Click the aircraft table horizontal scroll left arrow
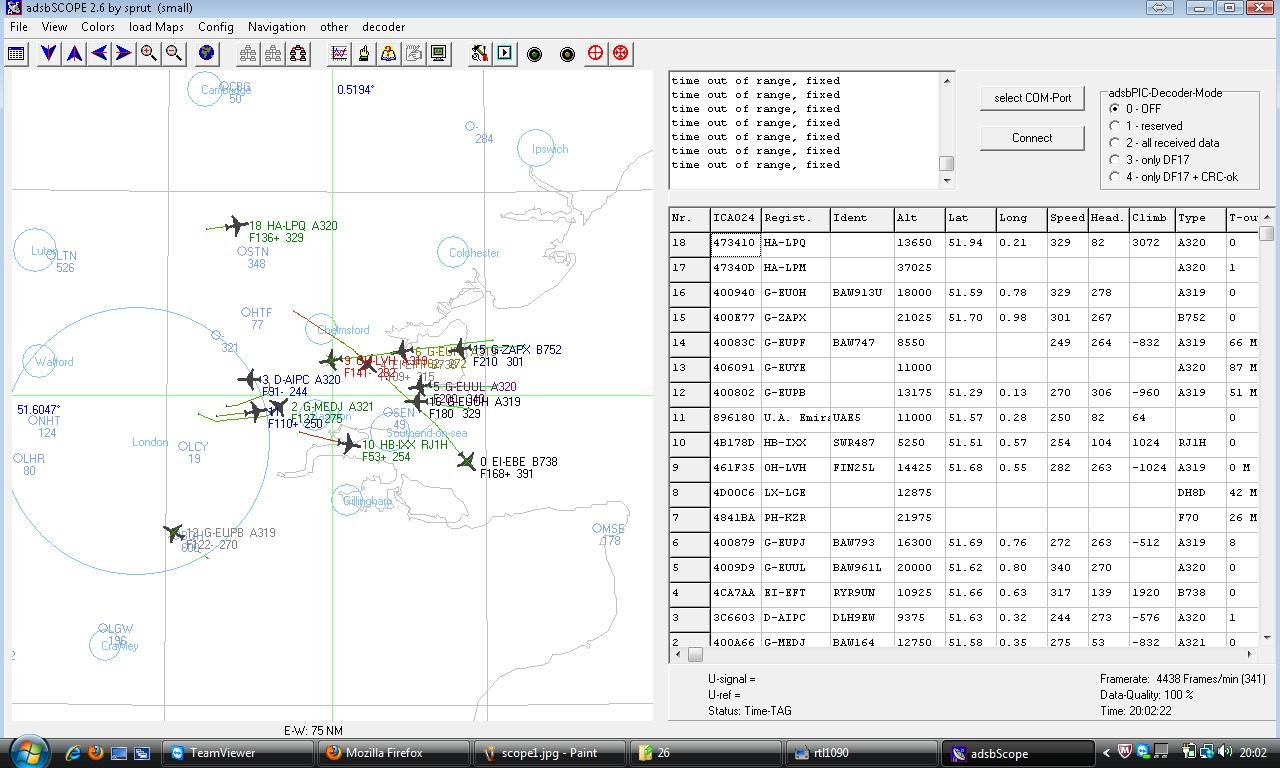 (677, 654)
